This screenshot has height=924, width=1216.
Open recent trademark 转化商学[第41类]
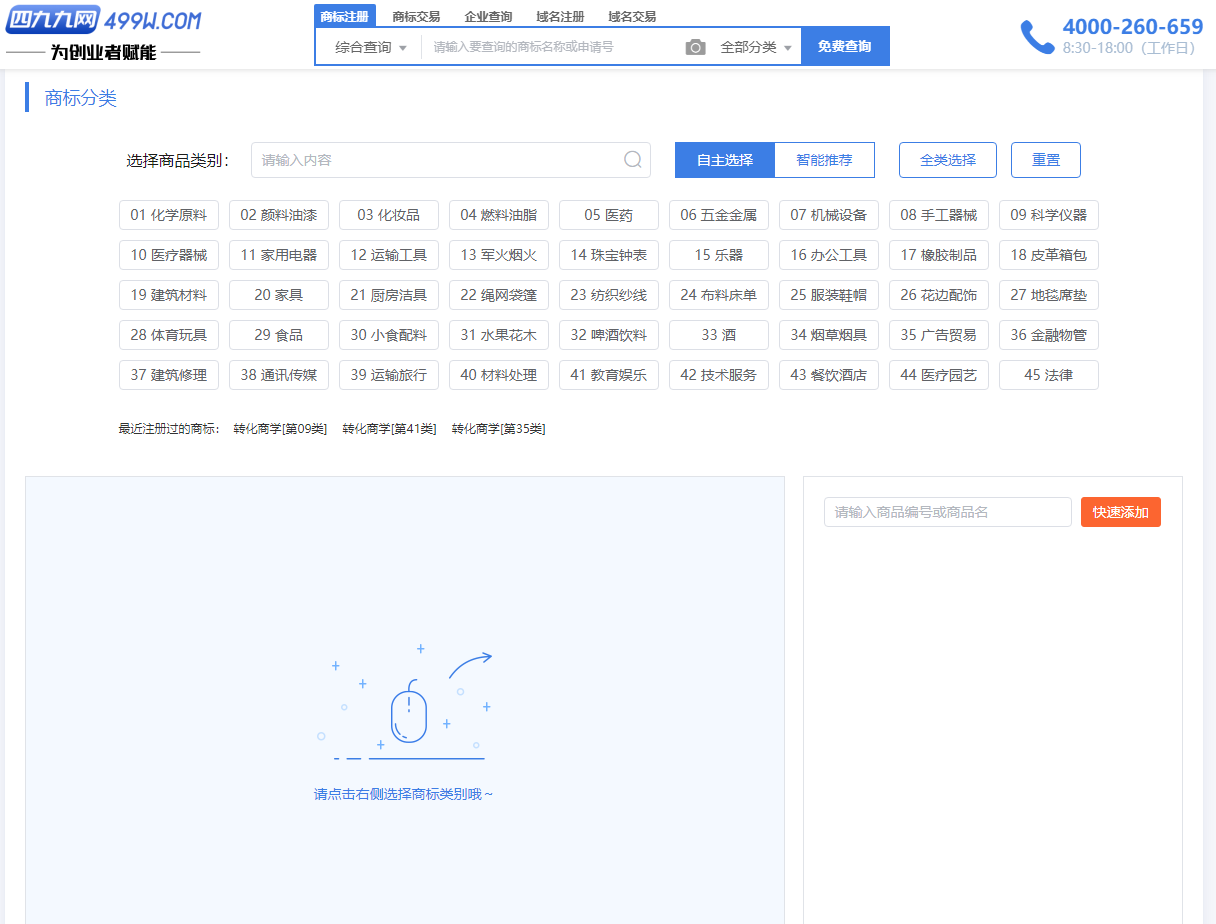pyautogui.click(x=389, y=429)
